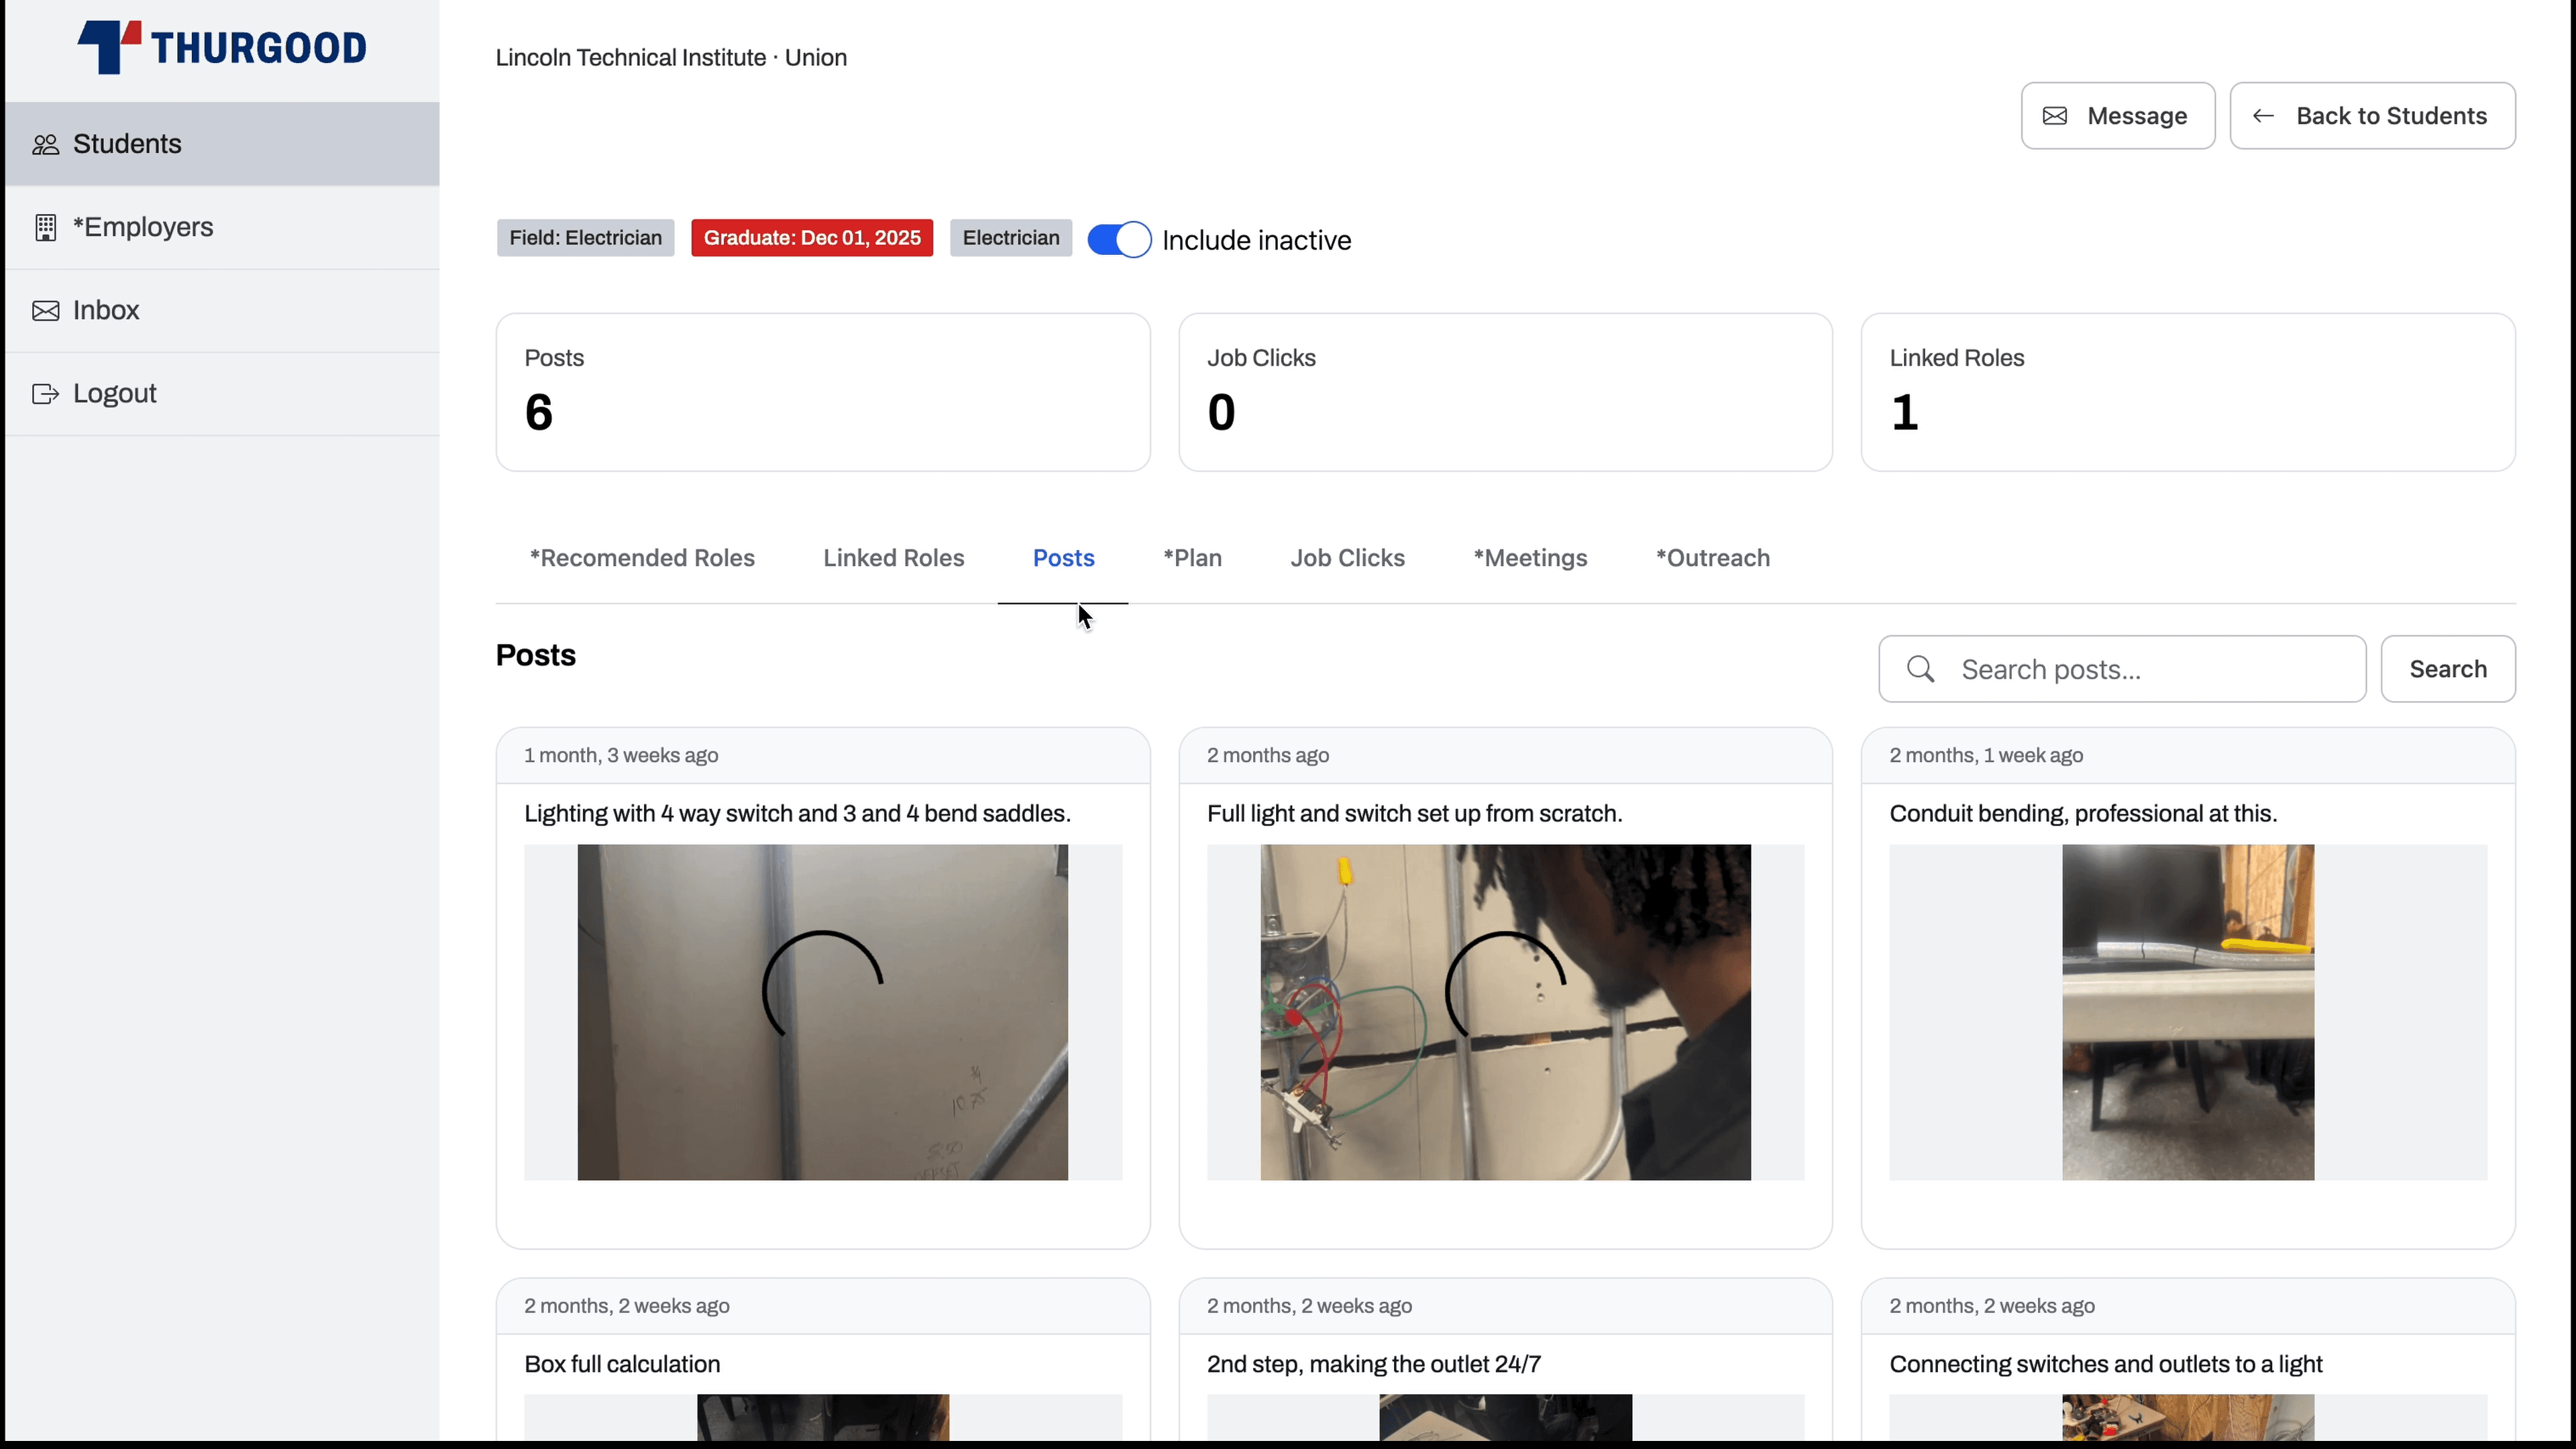Click the back arrow next to Back to Students

point(2263,116)
